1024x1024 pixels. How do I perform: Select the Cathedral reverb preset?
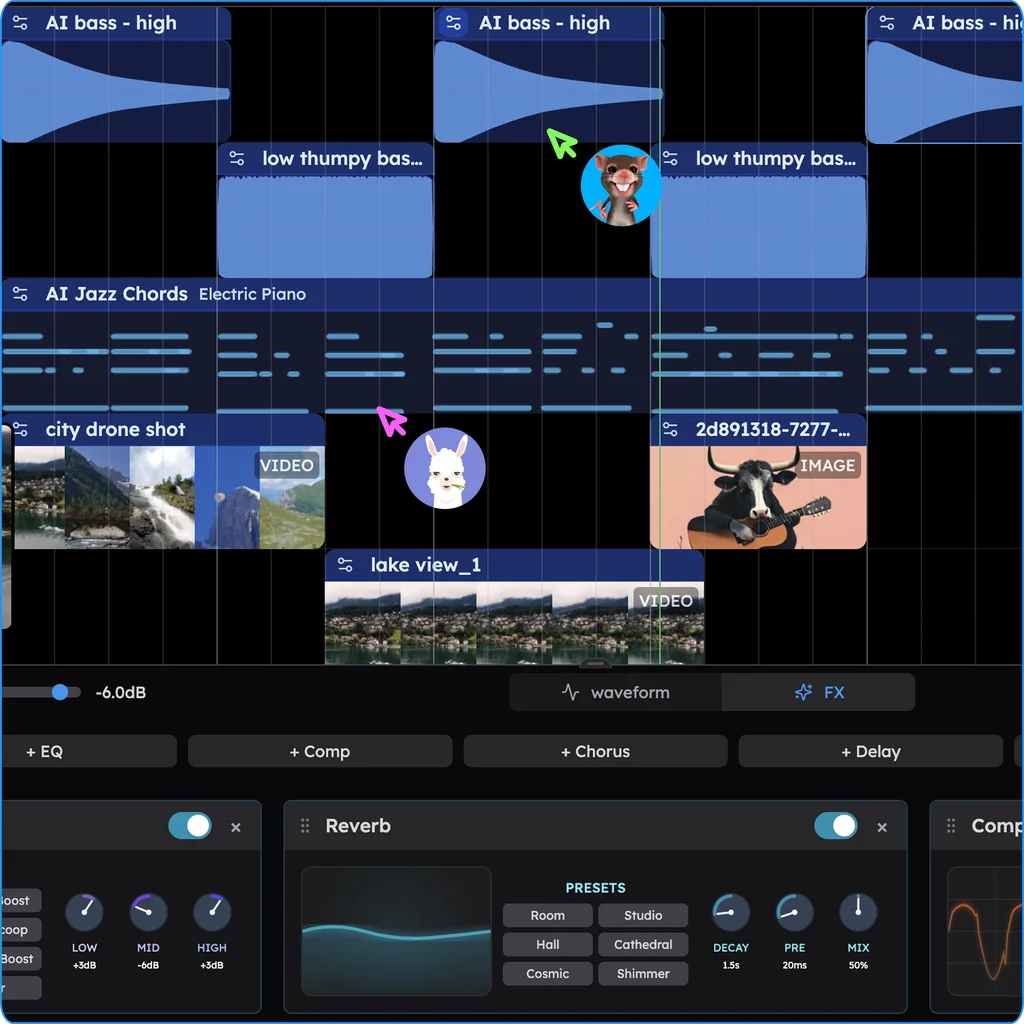point(643,944)
